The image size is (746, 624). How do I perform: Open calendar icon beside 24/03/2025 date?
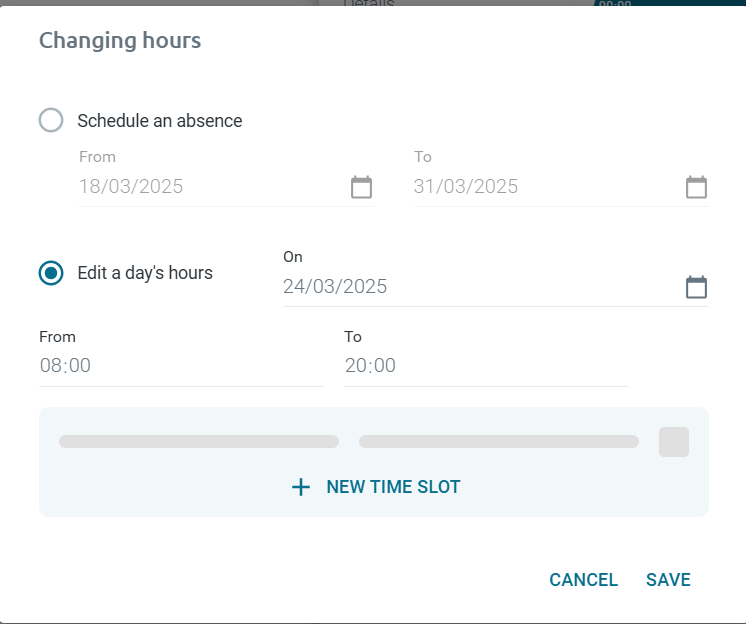click(696, 287)
